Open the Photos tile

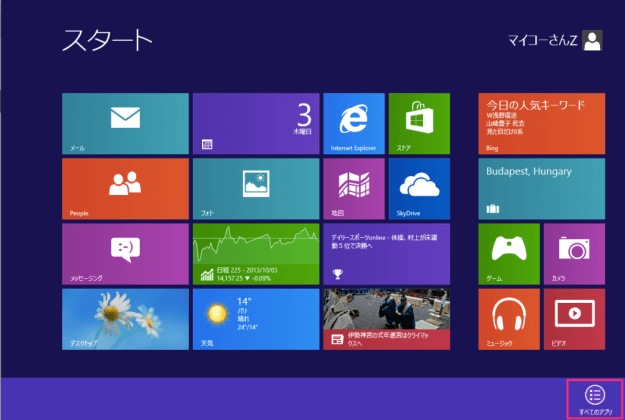point(255,188)
